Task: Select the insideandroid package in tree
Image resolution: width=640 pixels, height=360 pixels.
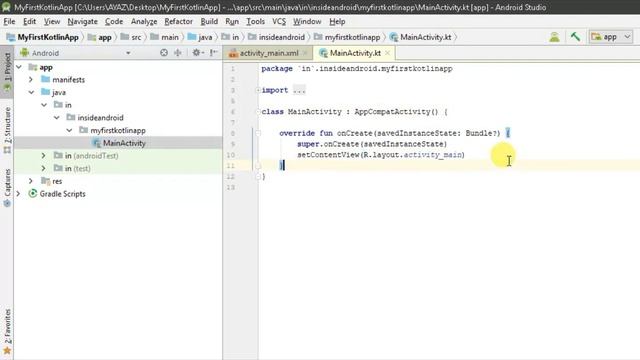Action: coord(100,118)
